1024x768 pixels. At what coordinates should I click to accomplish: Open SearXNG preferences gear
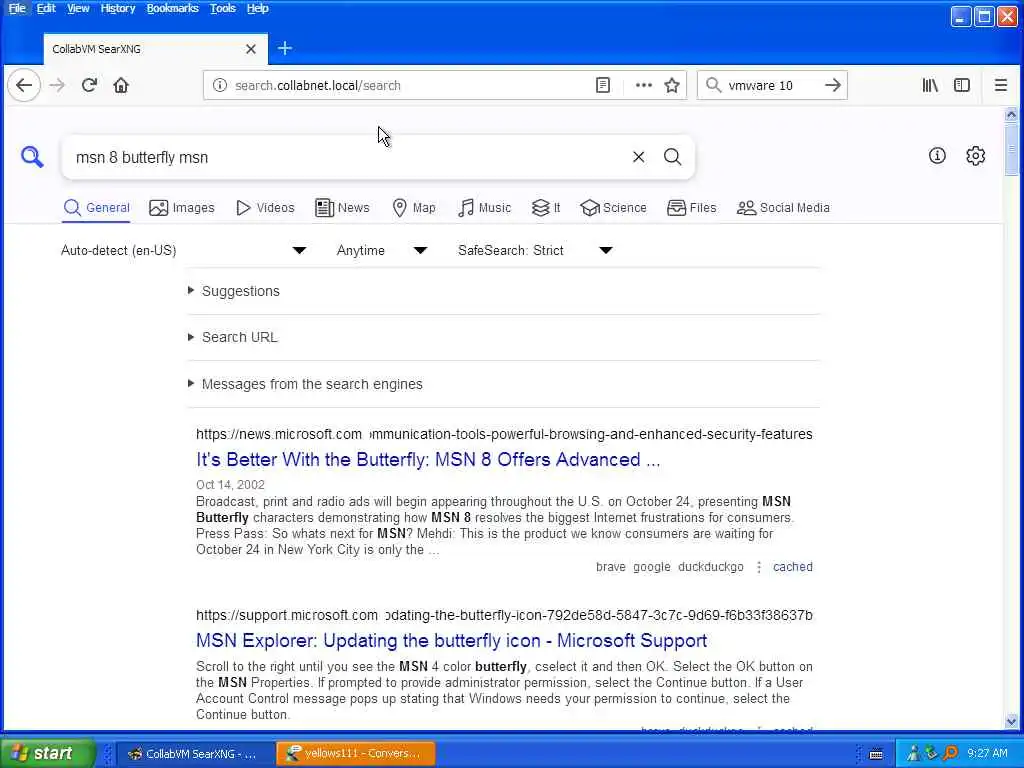(976, 155)
